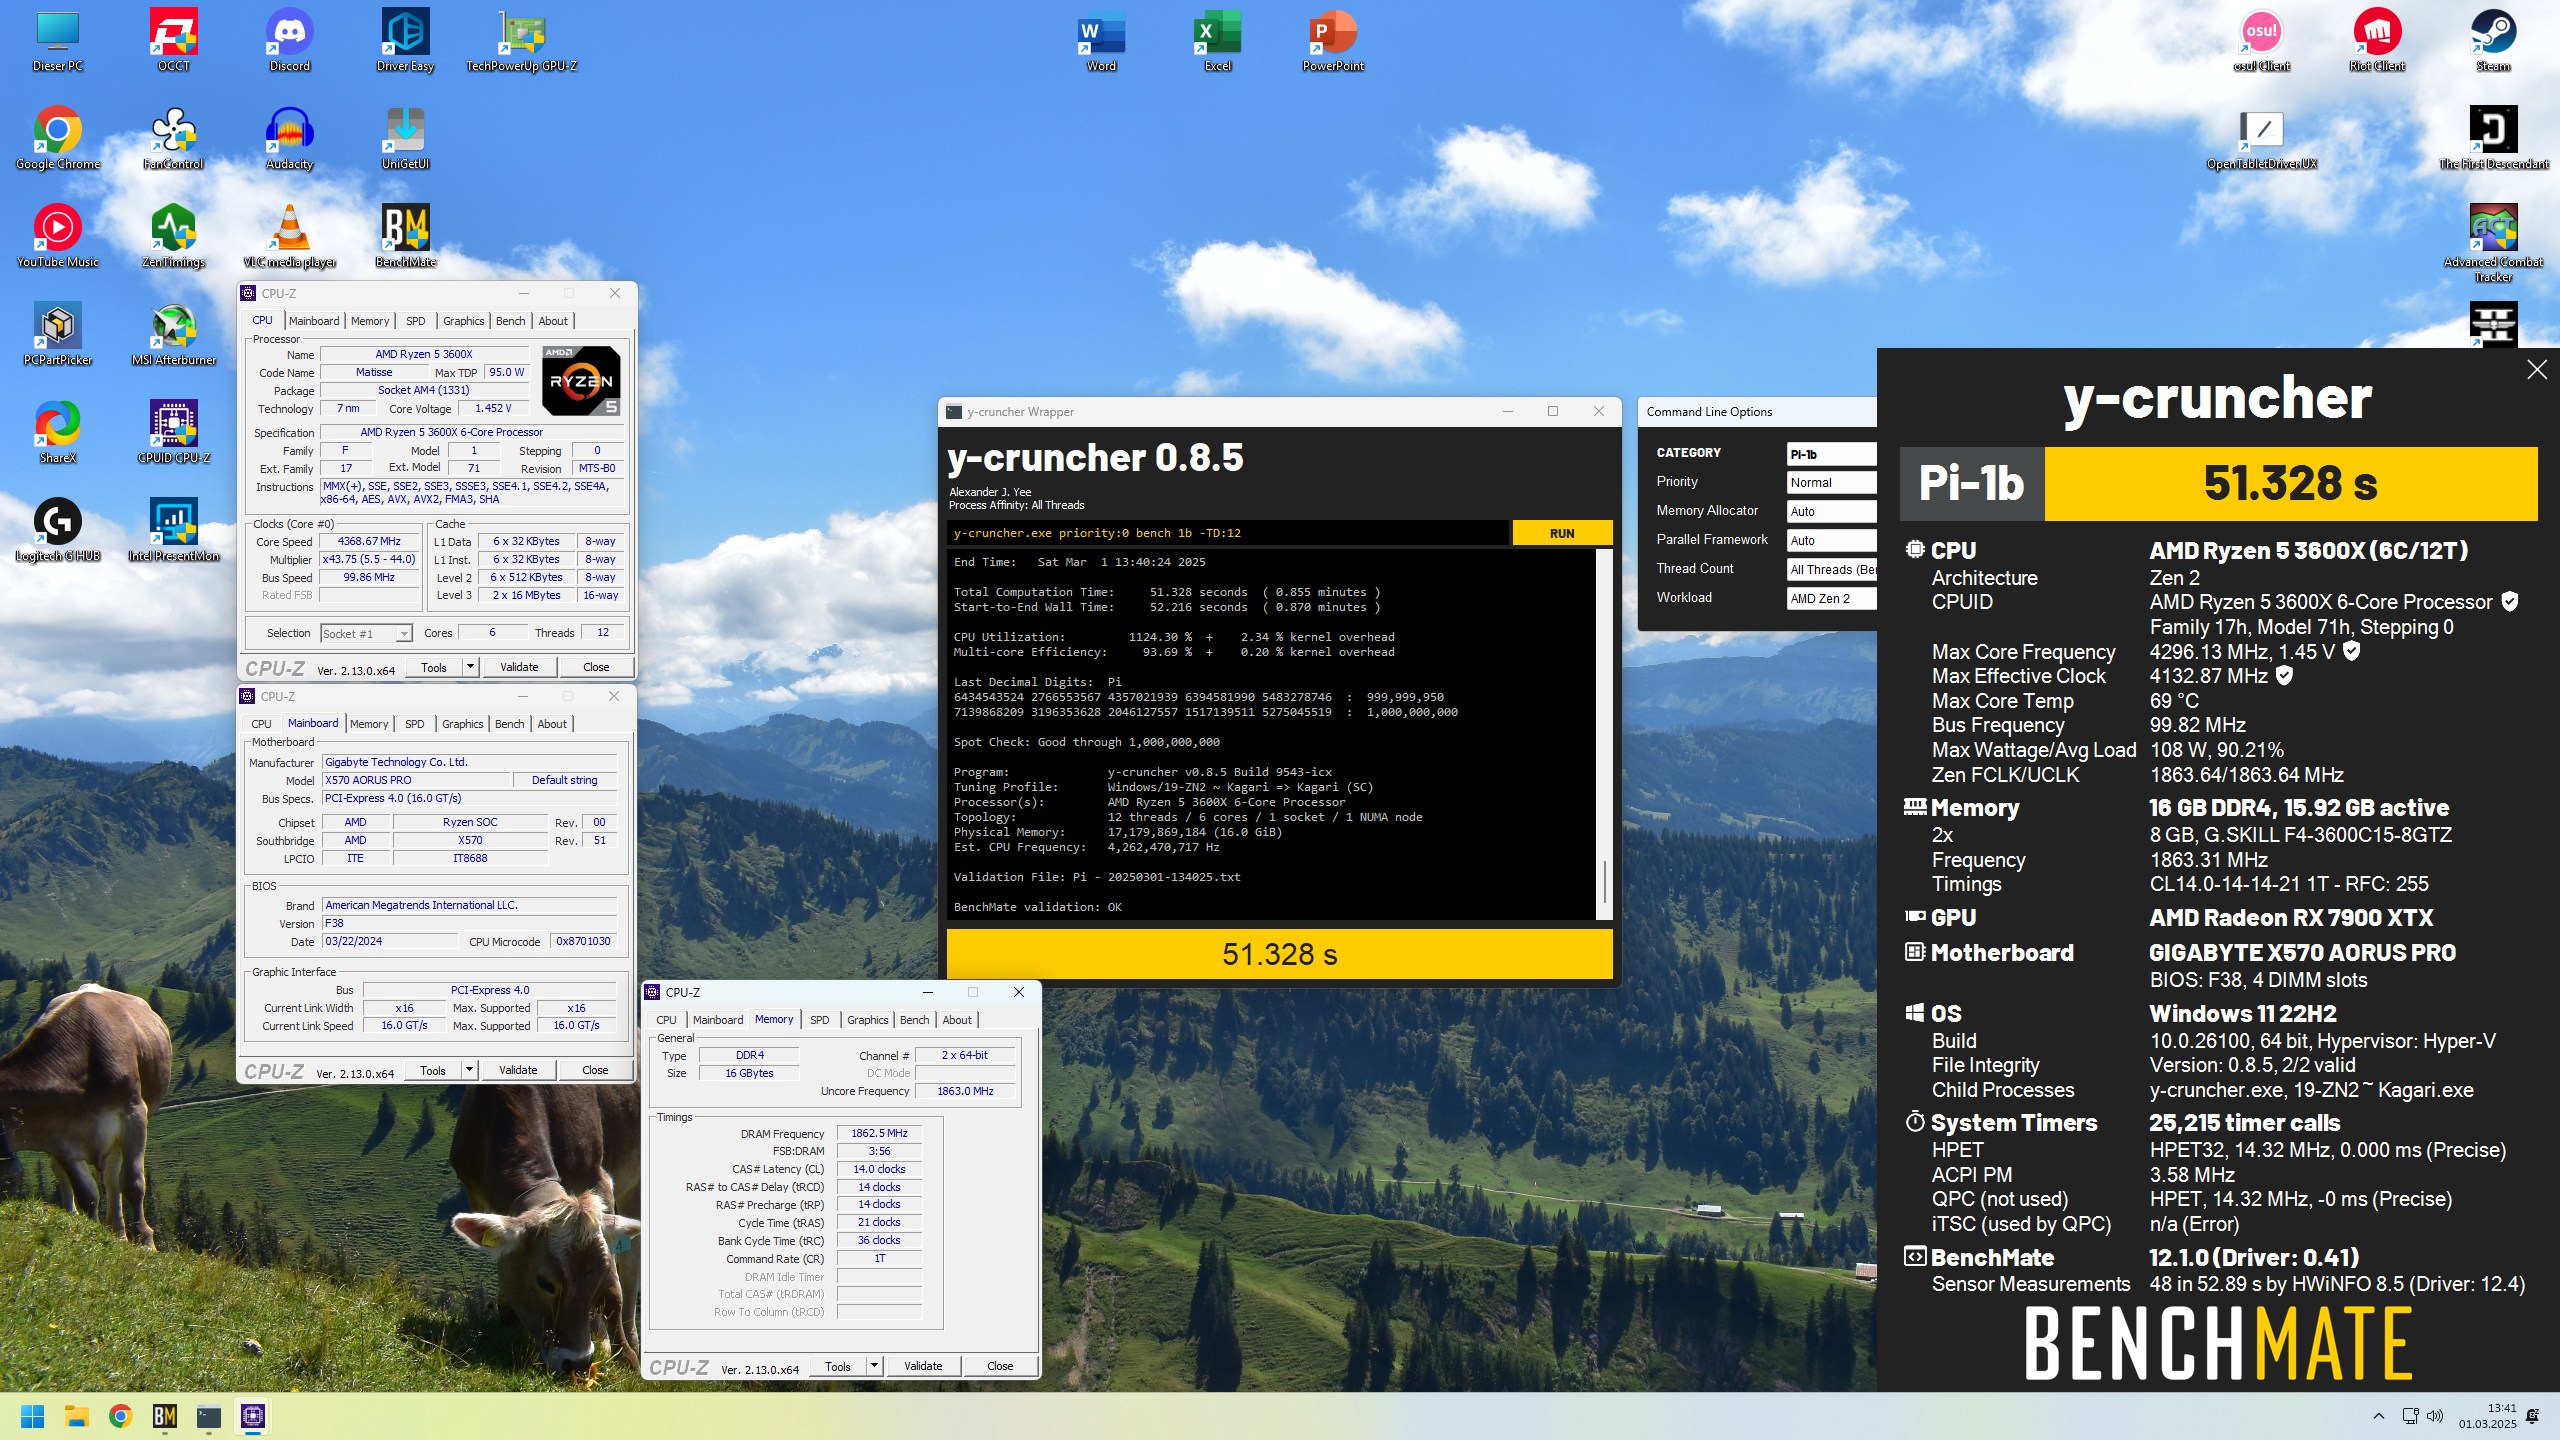The width and height of the screenshot is (2560, 1440).
Task: Open the PowerPoint desktop shortcut
Action: click(1333, 40)
